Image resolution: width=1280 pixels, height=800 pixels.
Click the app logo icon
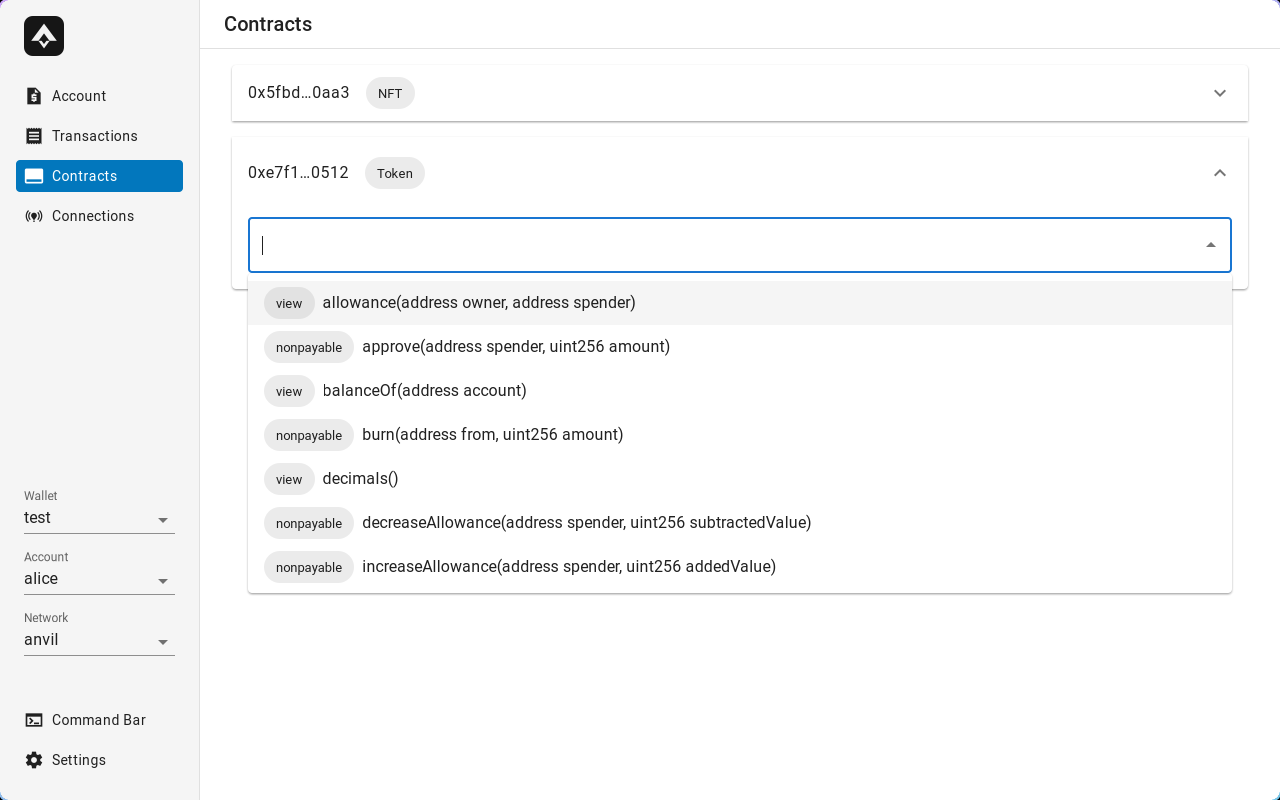click(x=44, y=36)
